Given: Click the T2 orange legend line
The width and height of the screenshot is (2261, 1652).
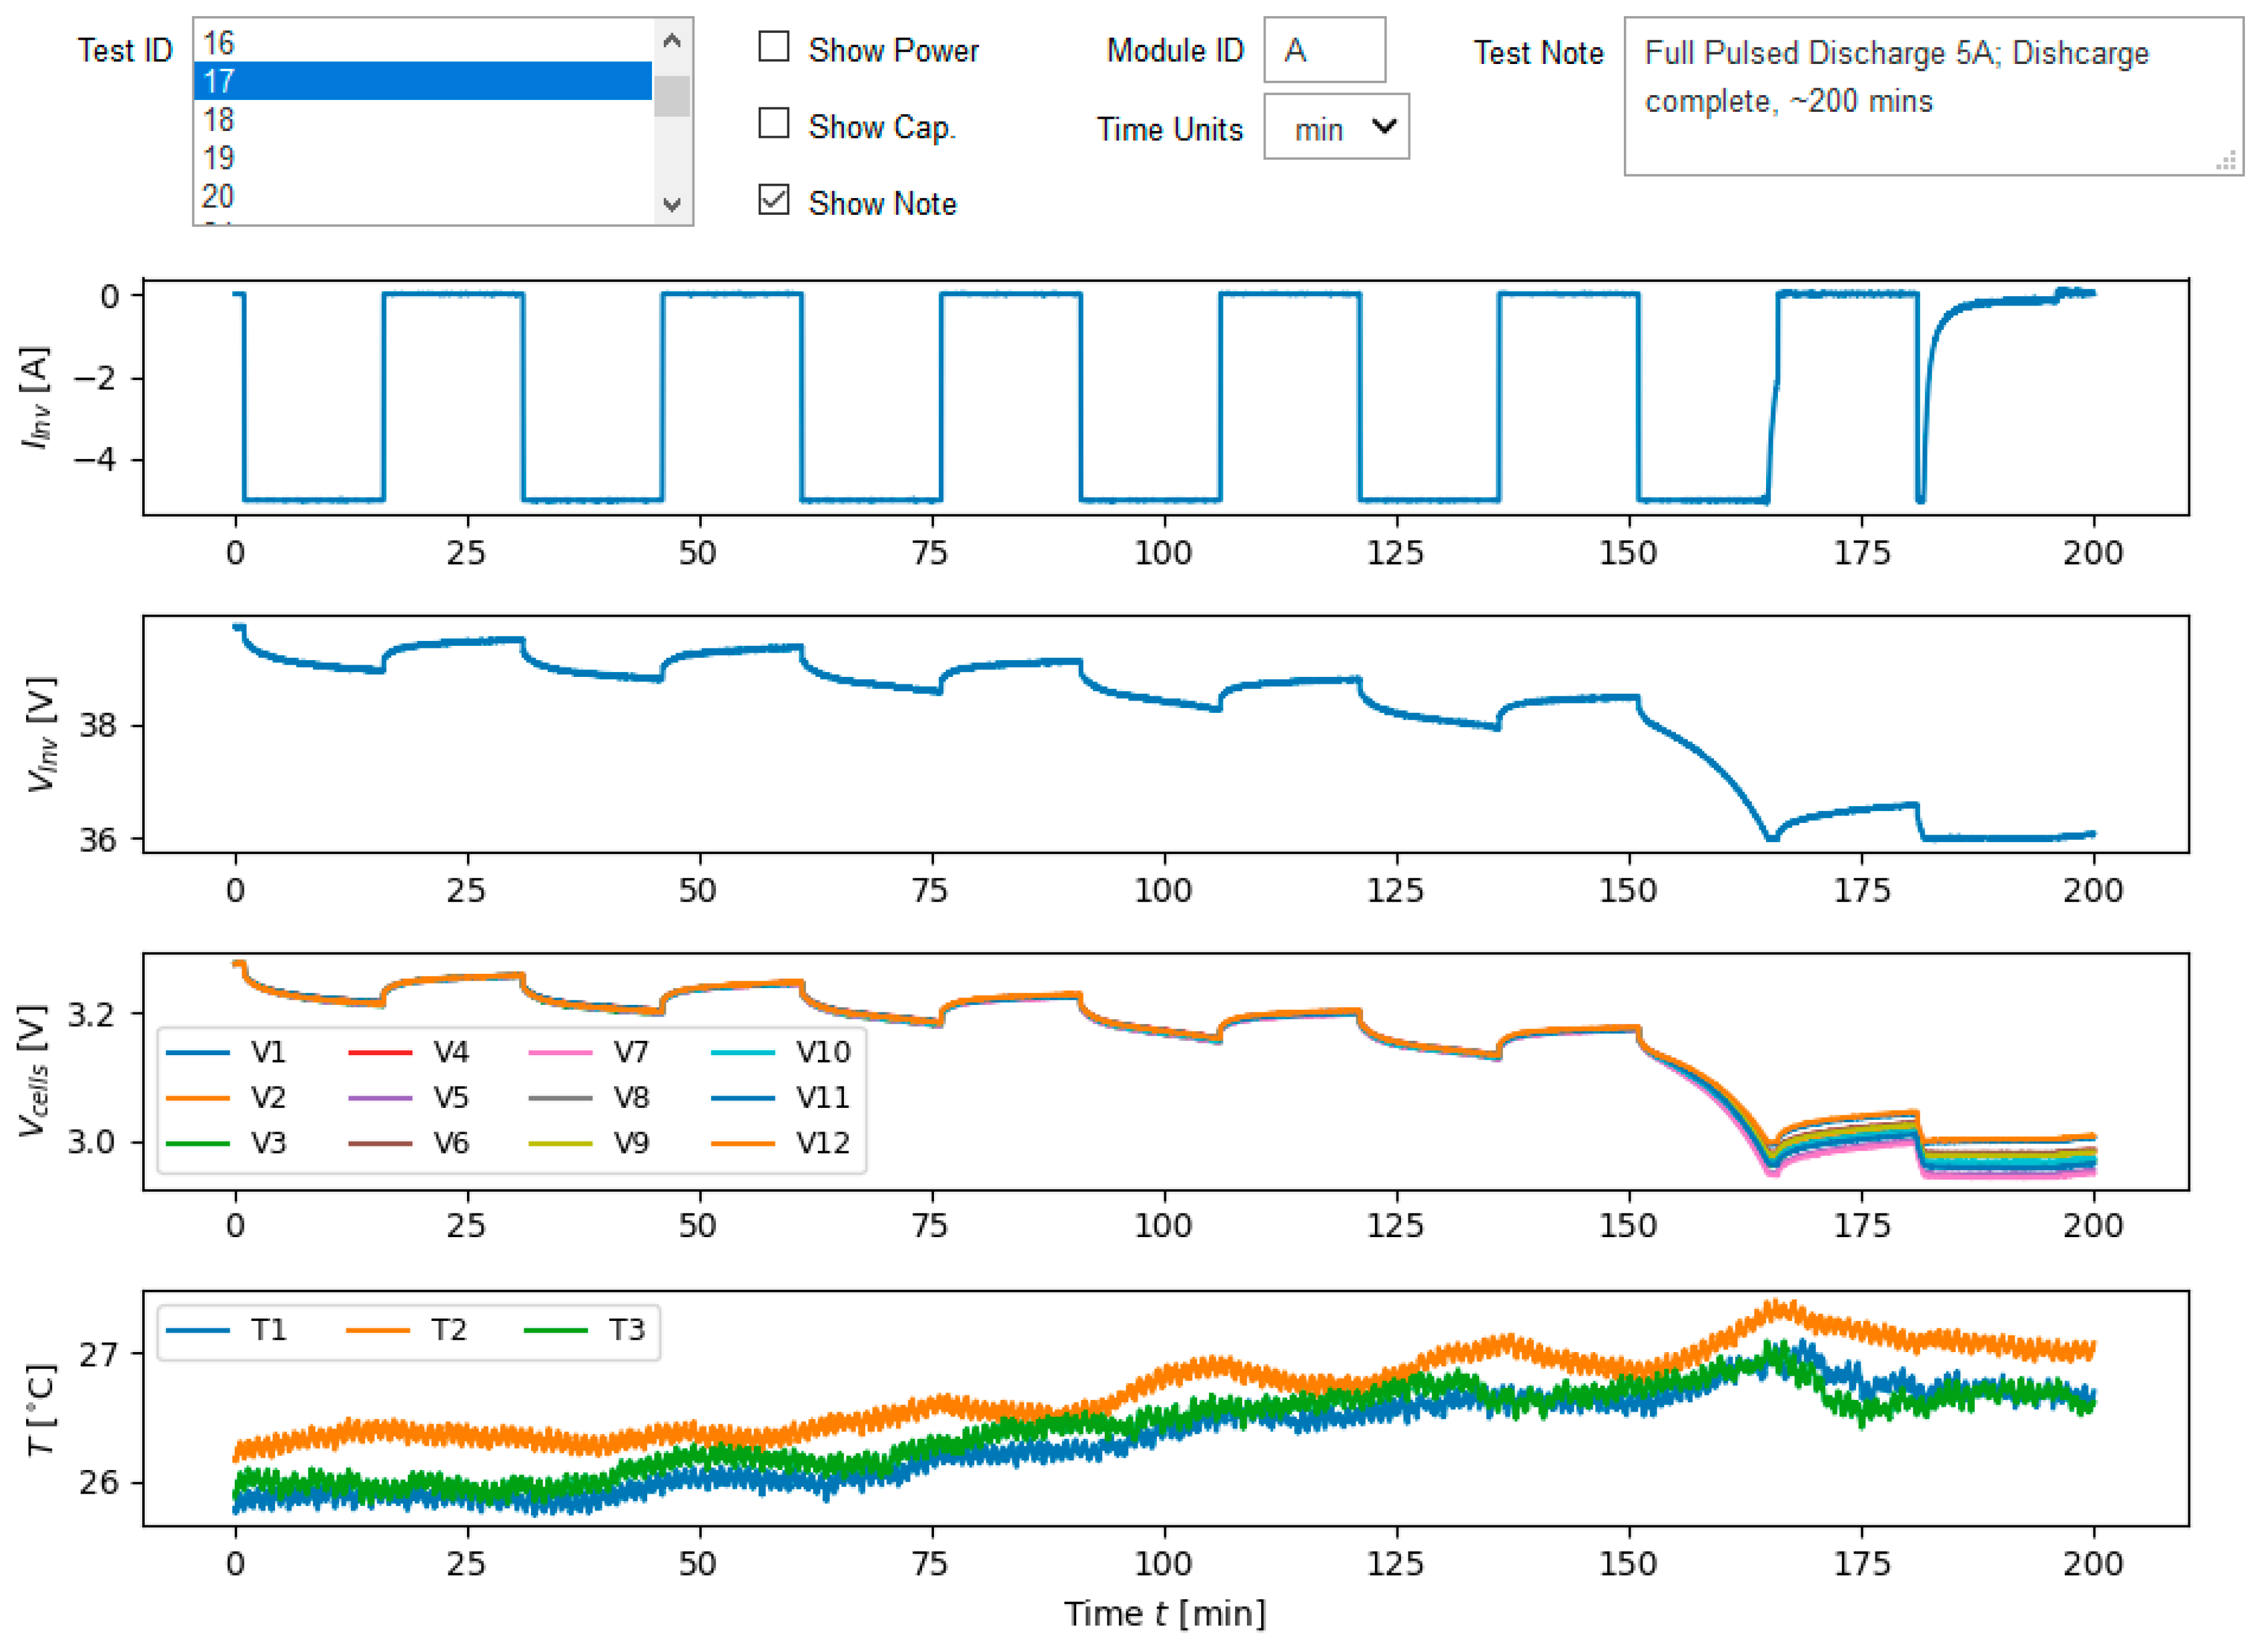Looking at the screenshot, I should (377, 1331).
